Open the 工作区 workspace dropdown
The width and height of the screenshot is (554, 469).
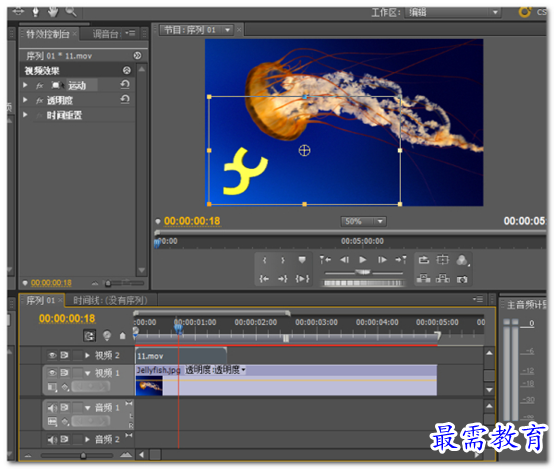pyautogui.click(x=453, y=12)
